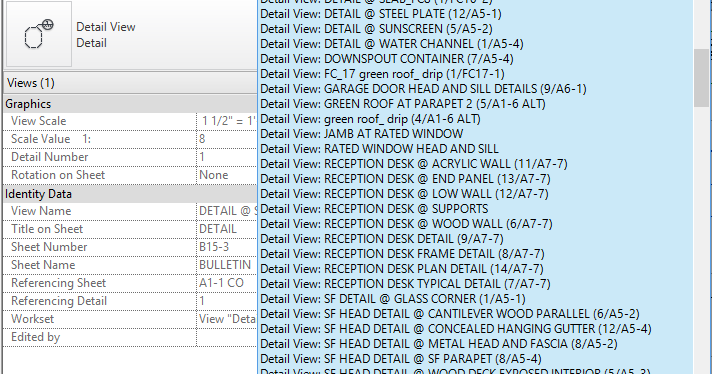The width and height of the screenshot is (712, 374).
Task: Pick RECEPTION DESK @ WOOD WALL (6/A7-7)
Action: [x=406, y=224]
